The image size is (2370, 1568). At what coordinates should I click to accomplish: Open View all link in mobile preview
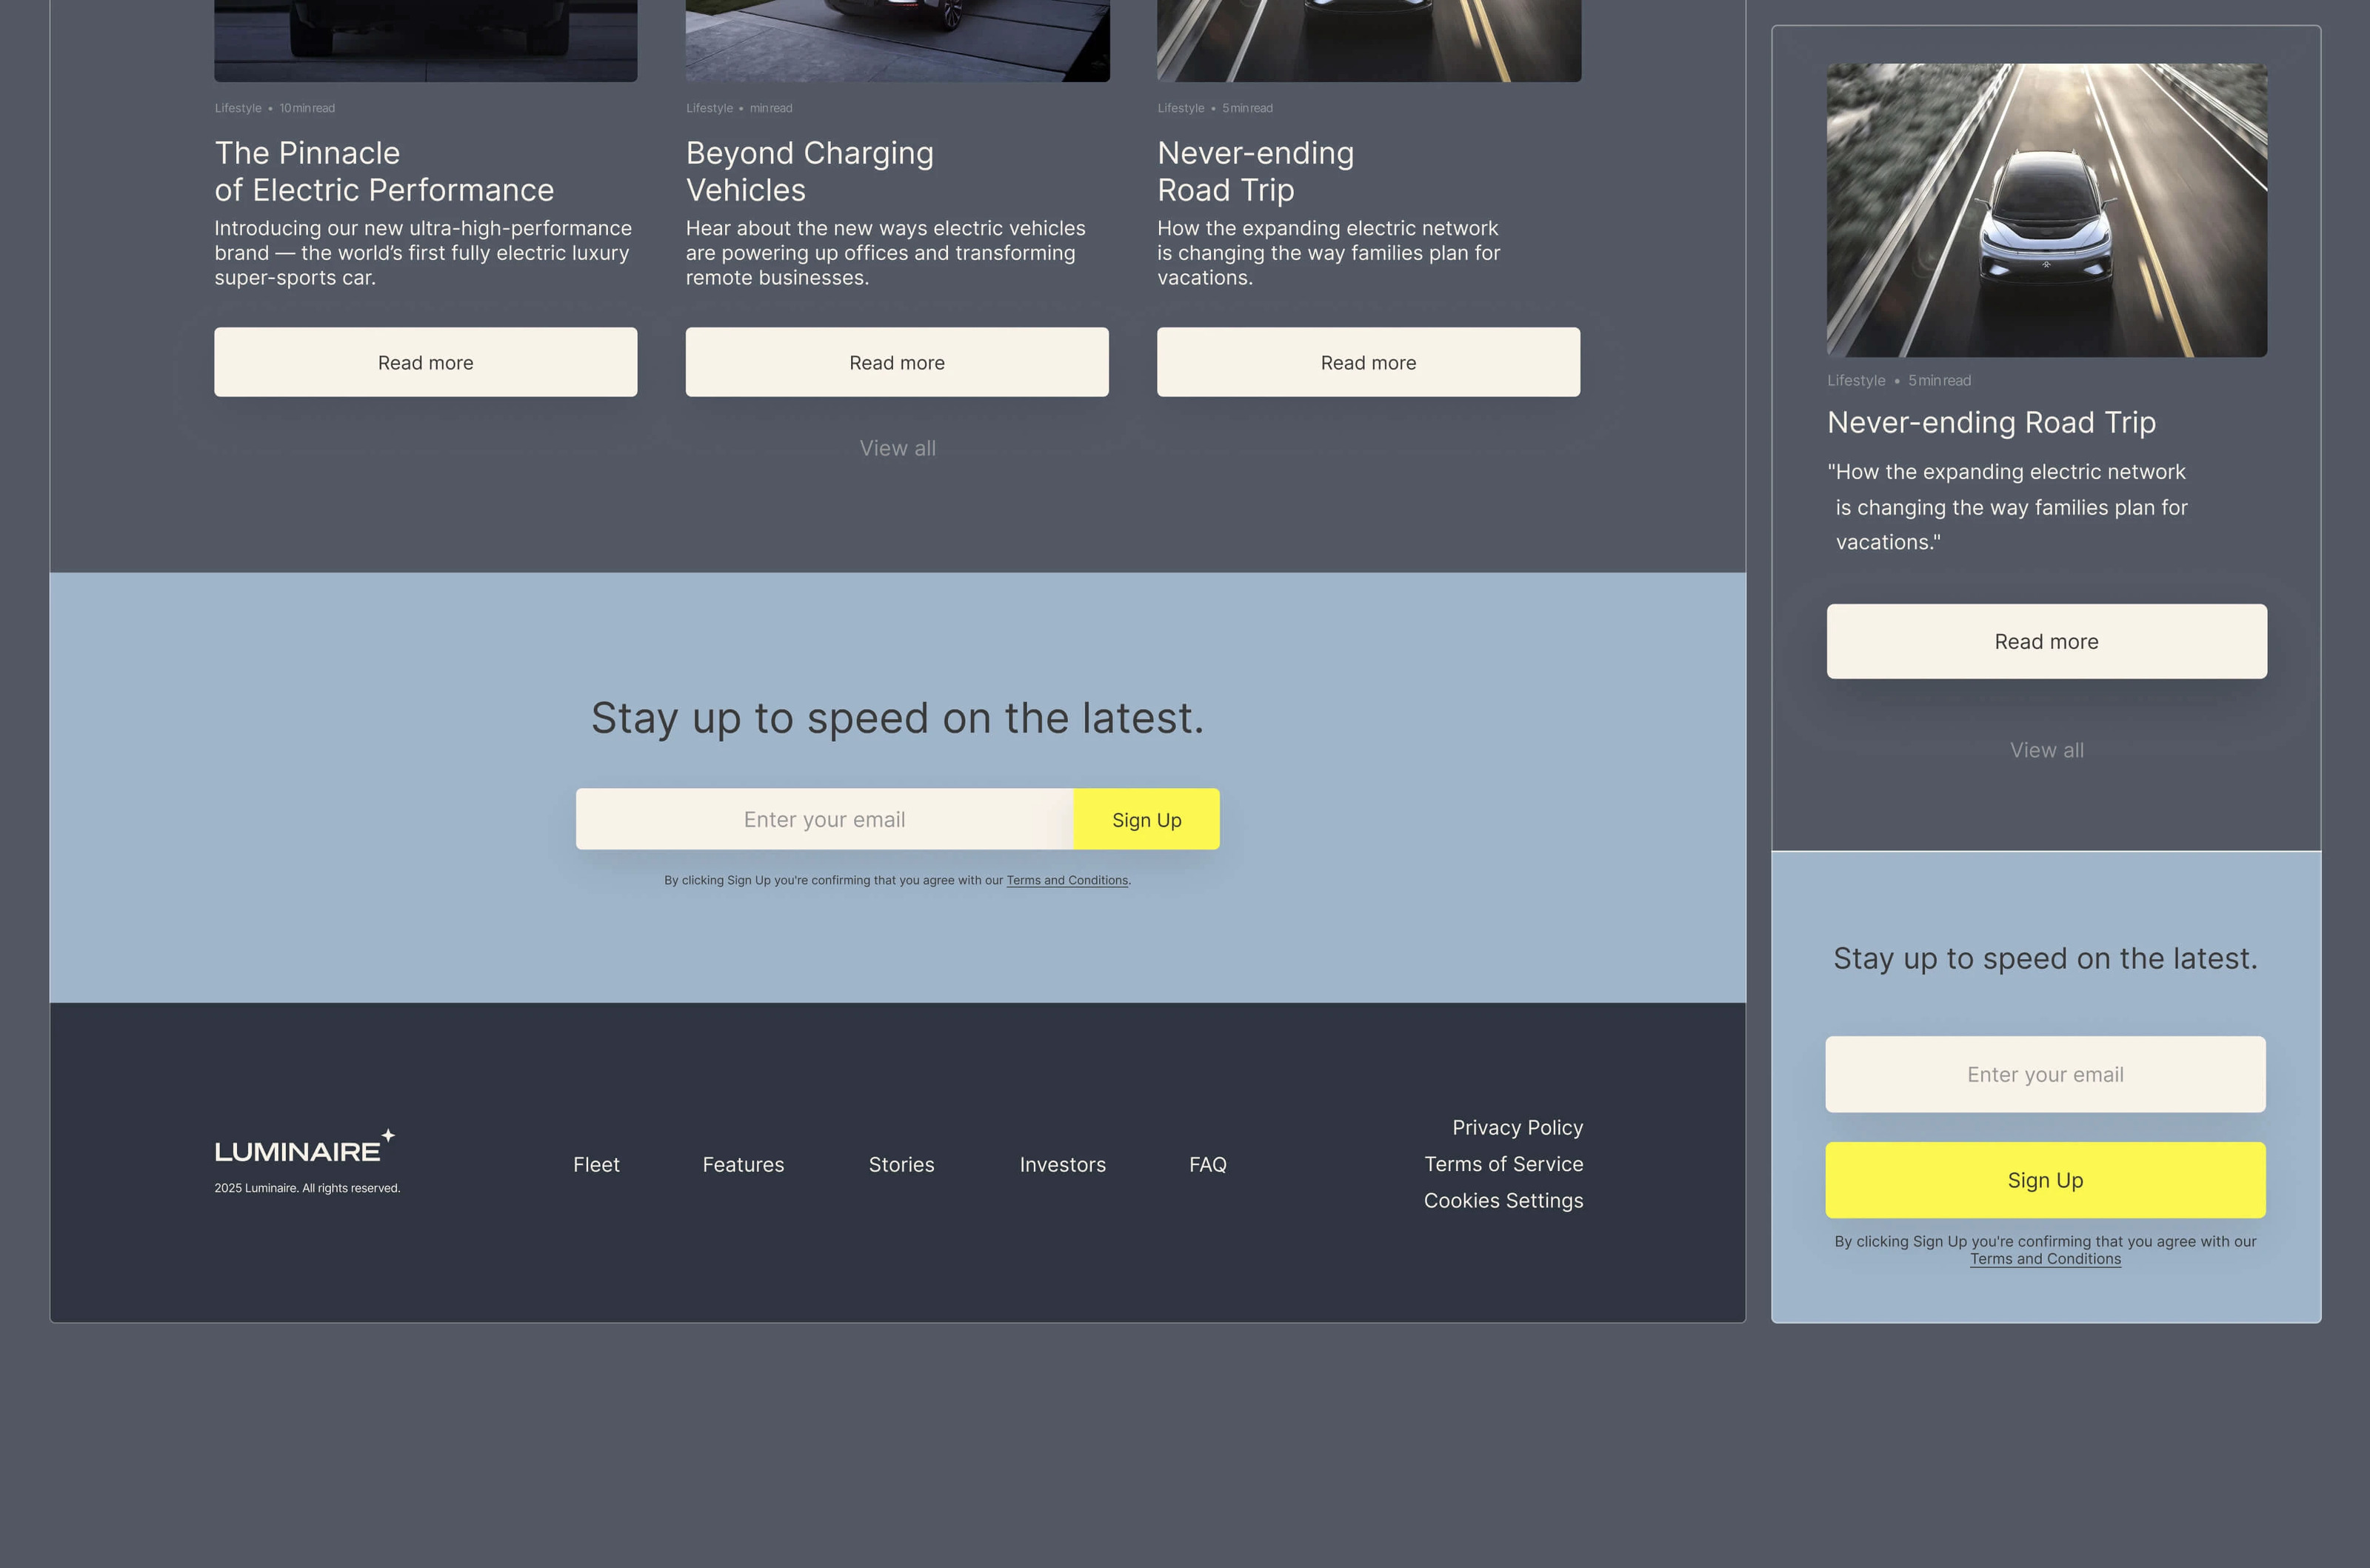click(x=2046, y=750)
